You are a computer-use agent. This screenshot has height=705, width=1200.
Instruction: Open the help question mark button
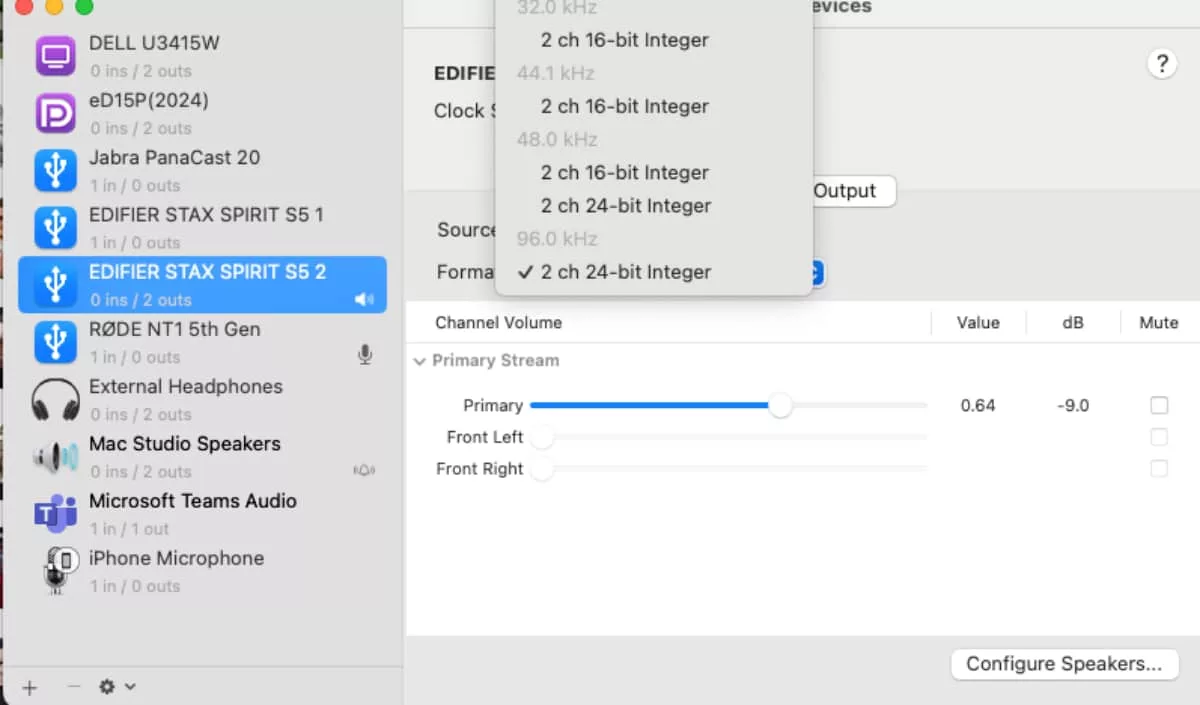click(1161, 65)
